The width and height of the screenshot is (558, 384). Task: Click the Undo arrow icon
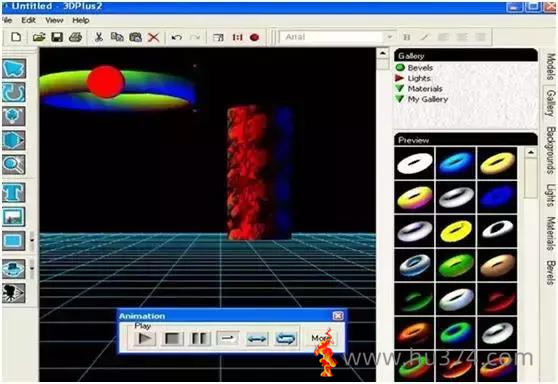177,37
